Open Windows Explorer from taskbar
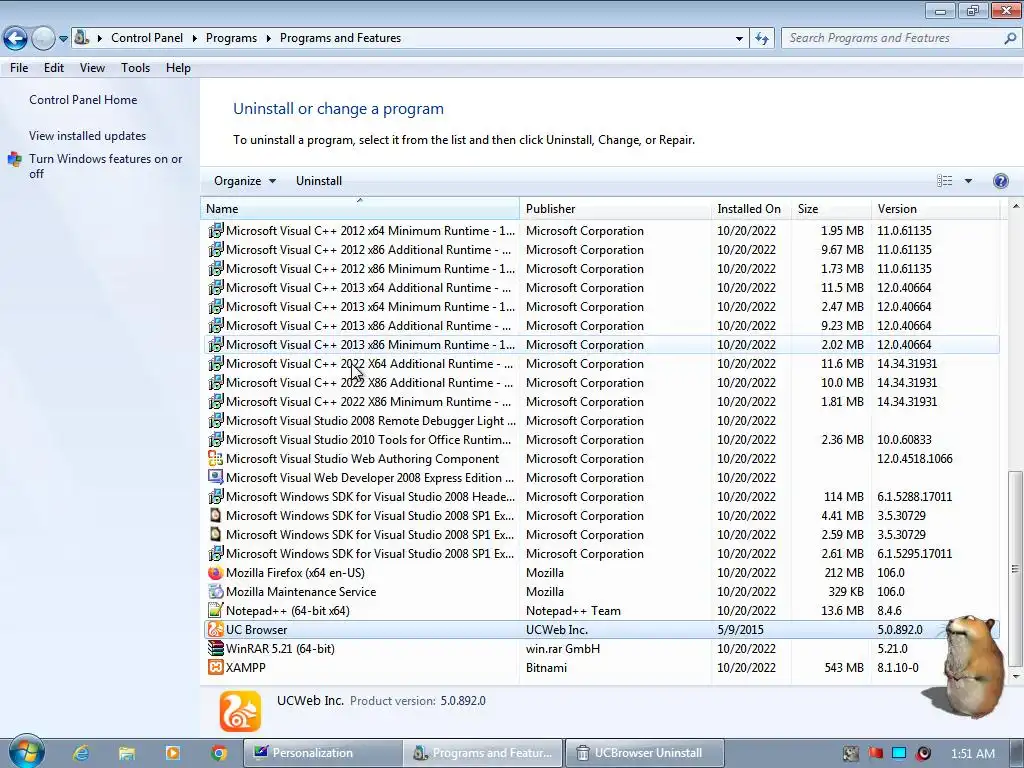The image size is (1024, 768). point(127,753)
